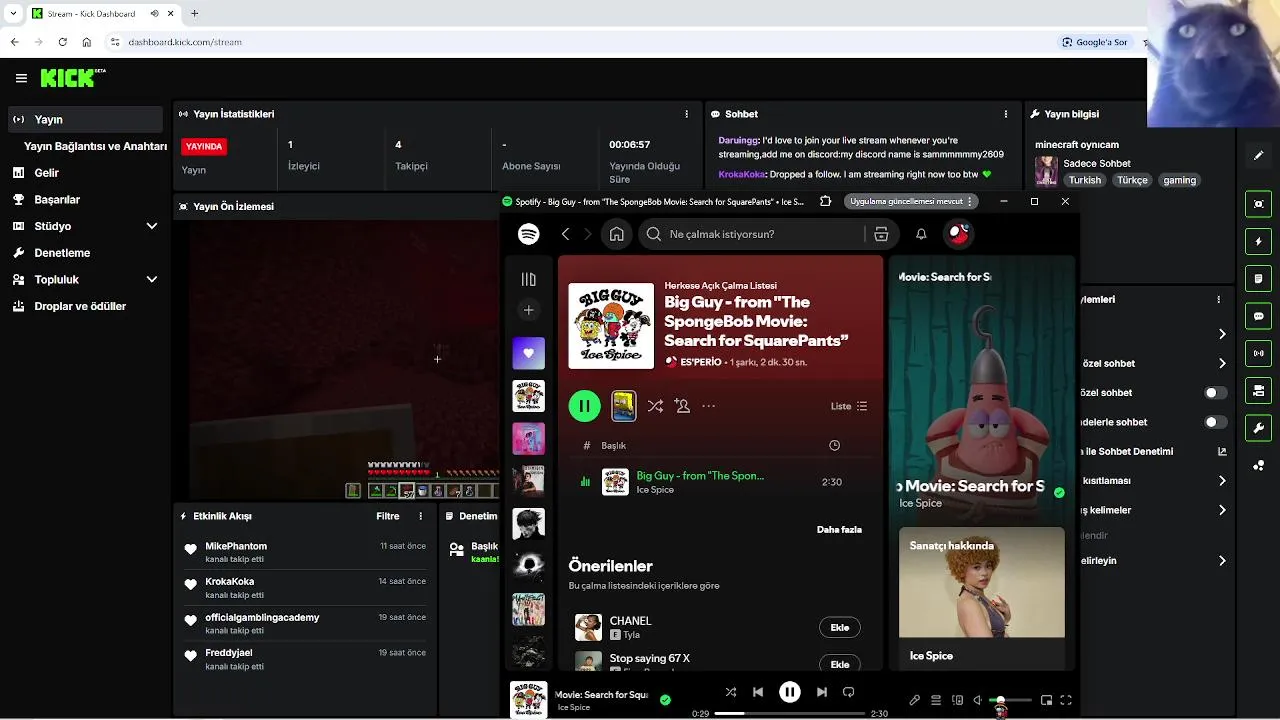The height and width of the screenshot is (720, 1280).
Task: Open the Spotify mini player
Action: [x=1046, y=700]
